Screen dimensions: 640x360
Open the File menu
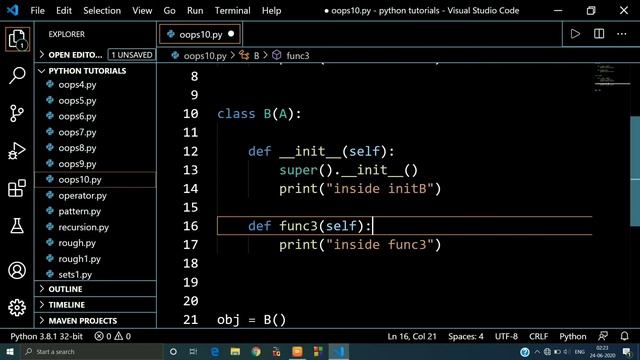38,11
